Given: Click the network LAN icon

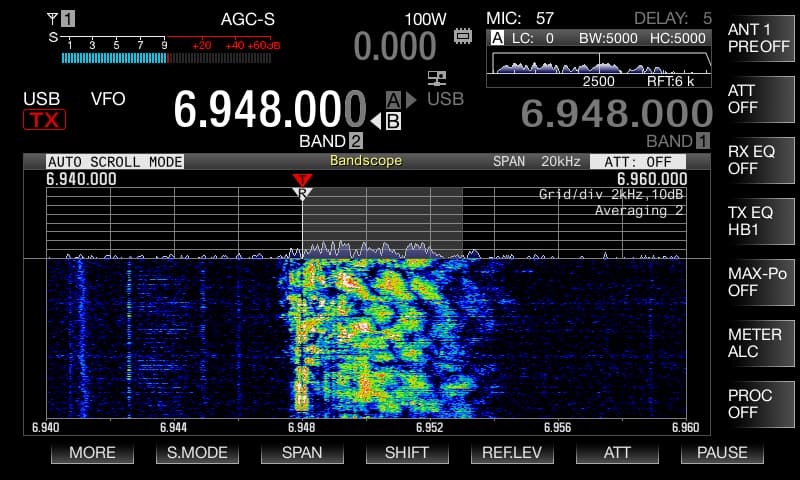Looking at the screenshot, I should pos(437,78).
